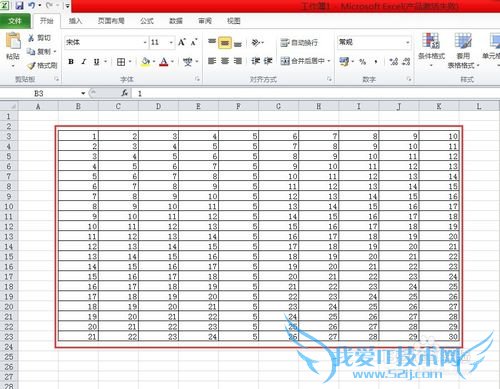Toggle Align Text Left
The height and width of the screenshot is (389, 500).
(x=212, y=61)
